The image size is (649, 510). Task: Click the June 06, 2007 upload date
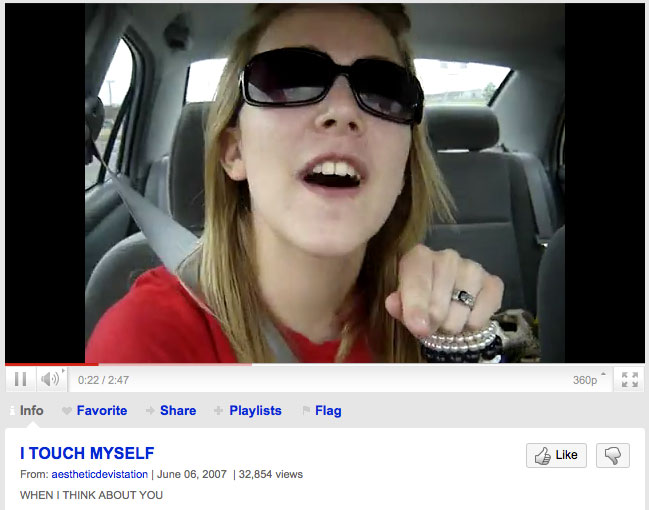[x=192, y=474]
